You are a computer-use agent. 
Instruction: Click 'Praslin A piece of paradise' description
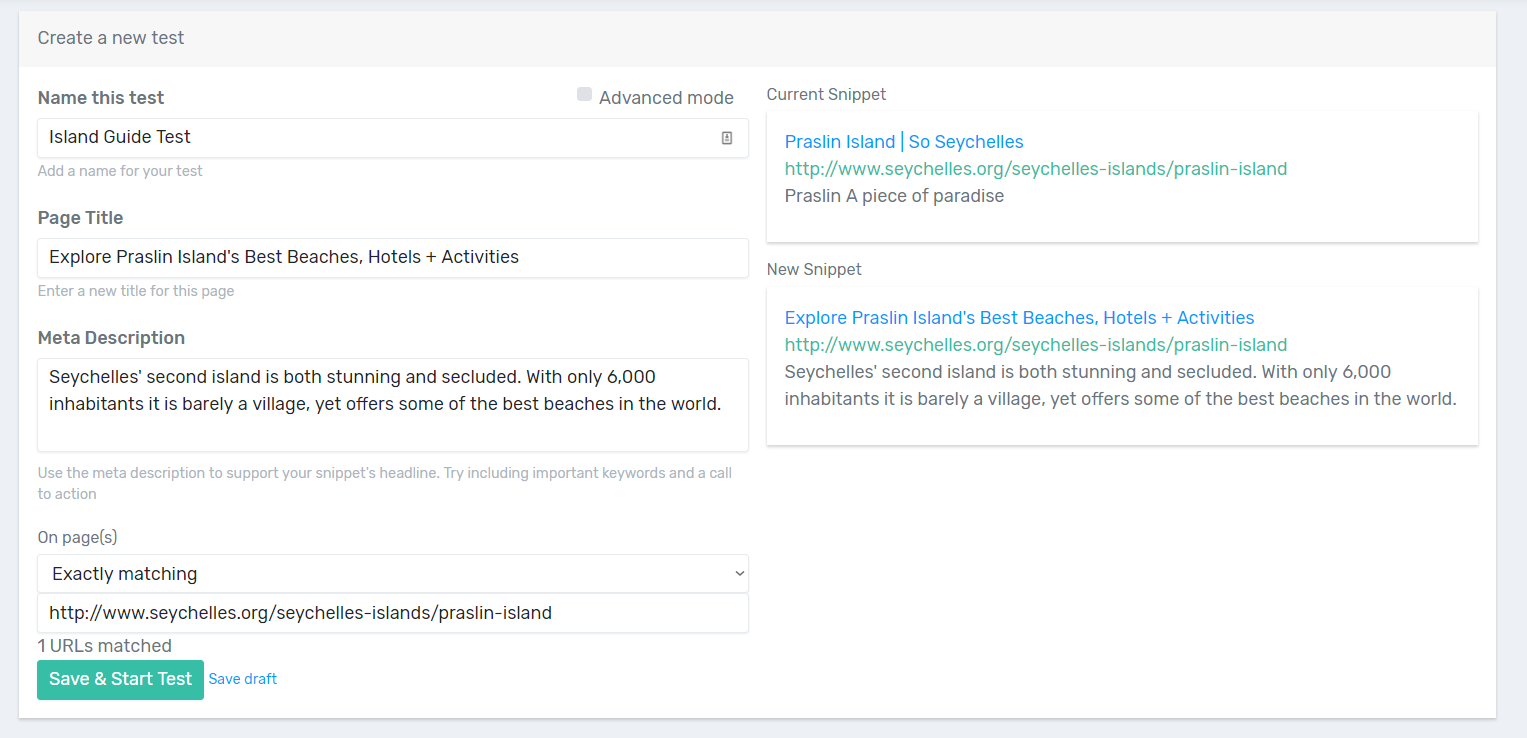pos(893,196)
